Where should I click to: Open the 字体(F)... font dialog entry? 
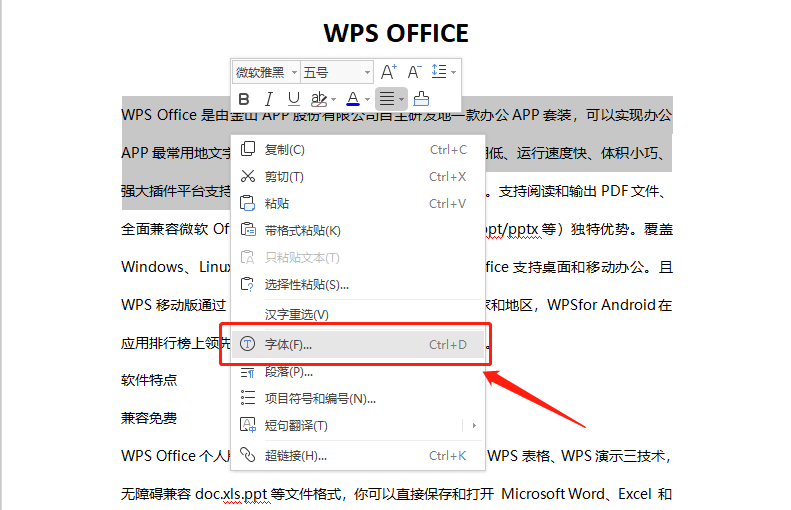pyautogui.click(x=358, y=345)
